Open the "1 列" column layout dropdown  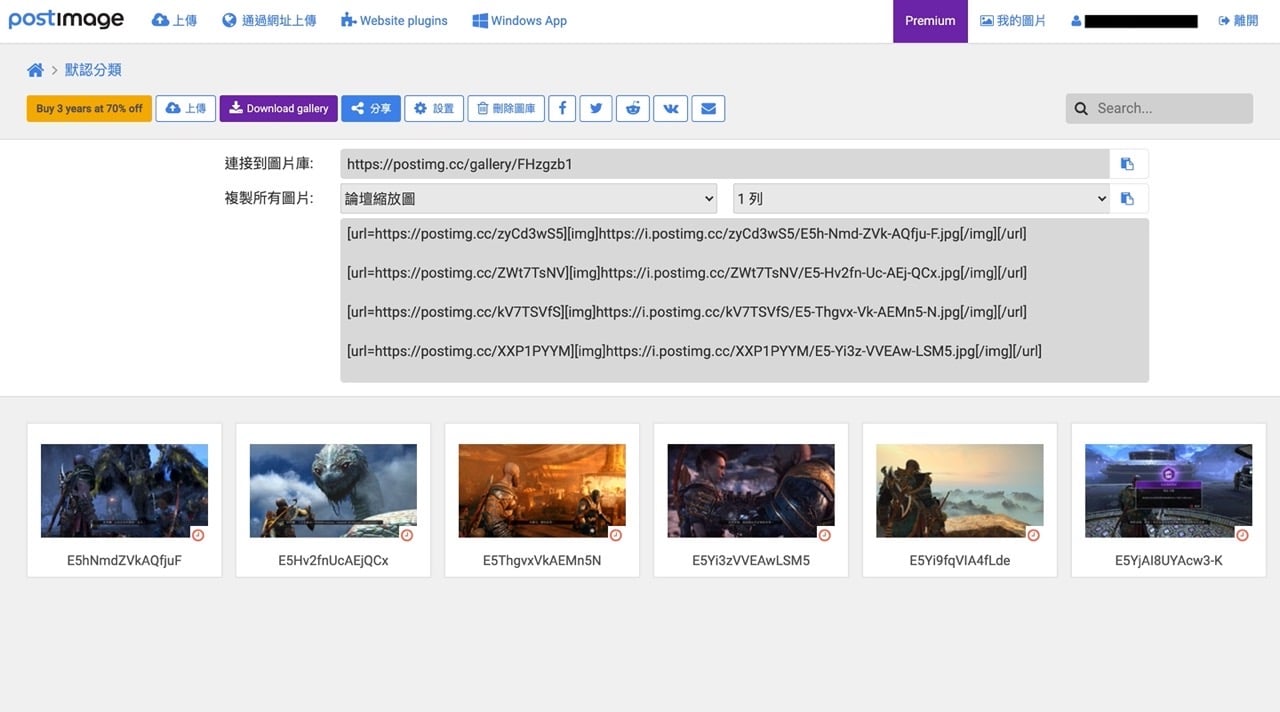click(920, 198)
